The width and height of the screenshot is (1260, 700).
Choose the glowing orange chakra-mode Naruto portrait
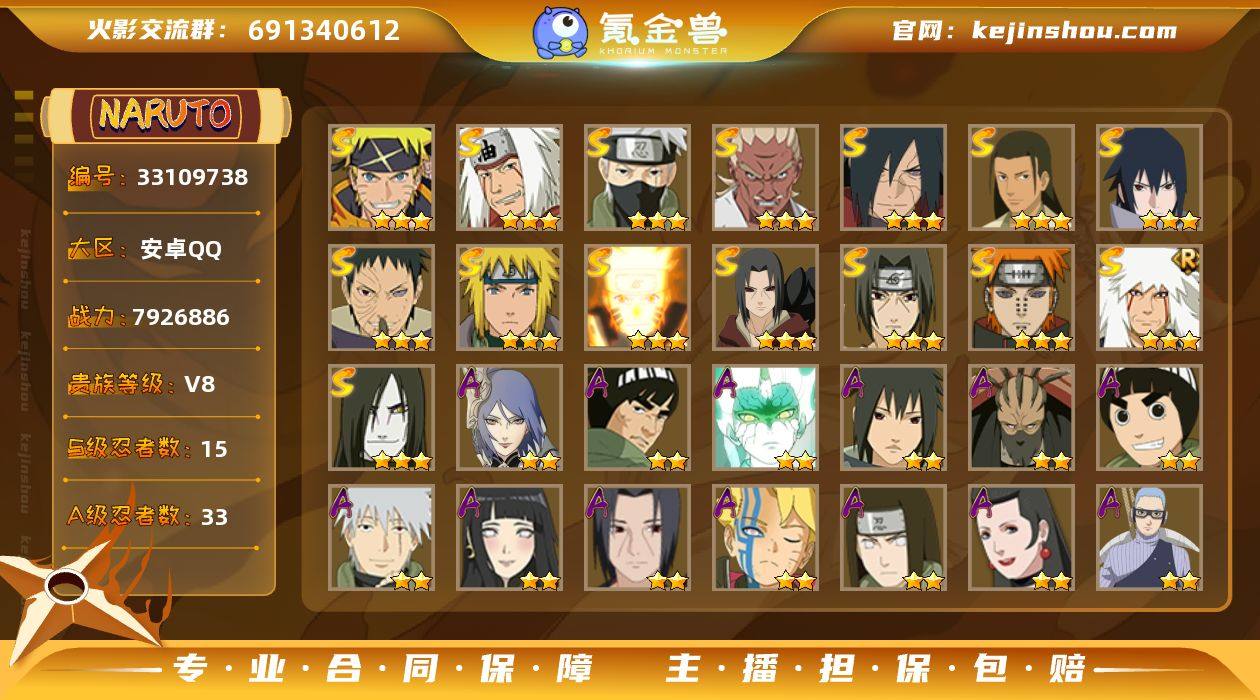[x=637, y=298]
